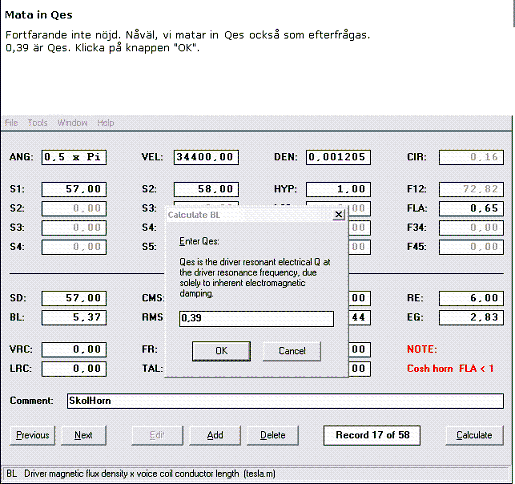Open the Help menu
515x484 pixels.
coord(106,123)
